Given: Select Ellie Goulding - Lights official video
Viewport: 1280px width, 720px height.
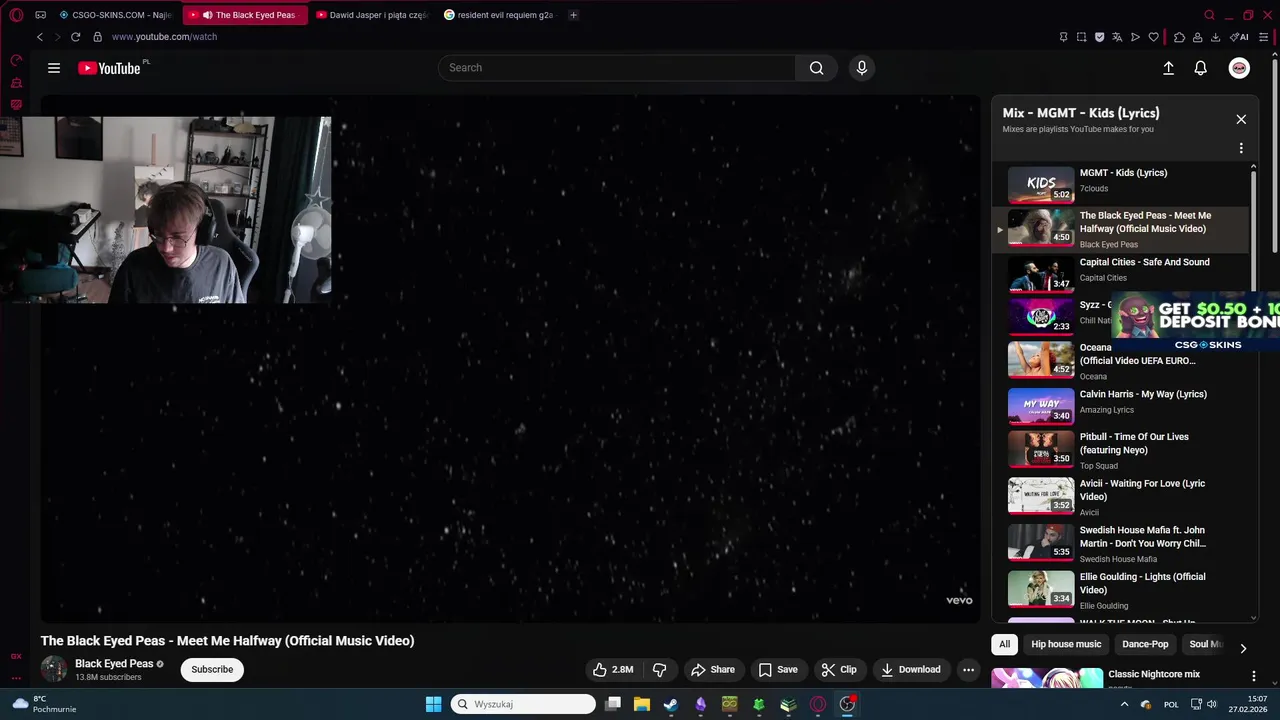Looking at the screenshot, I should tap(1122, 589).
